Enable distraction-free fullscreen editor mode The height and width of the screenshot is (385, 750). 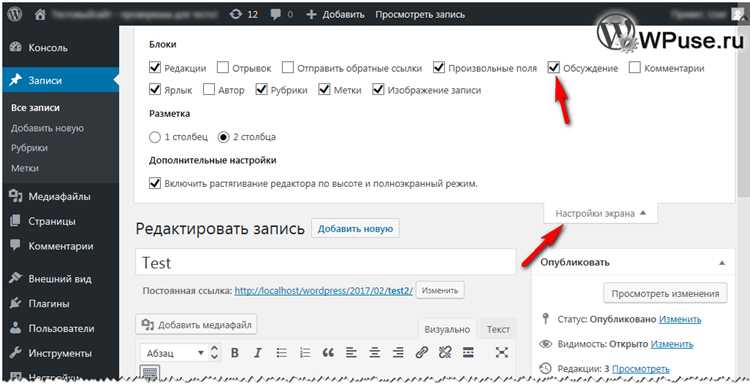tap(501, 353)
